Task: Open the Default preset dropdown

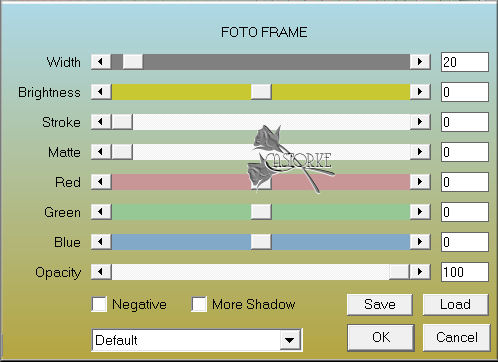Action: (x=197, y=340)
